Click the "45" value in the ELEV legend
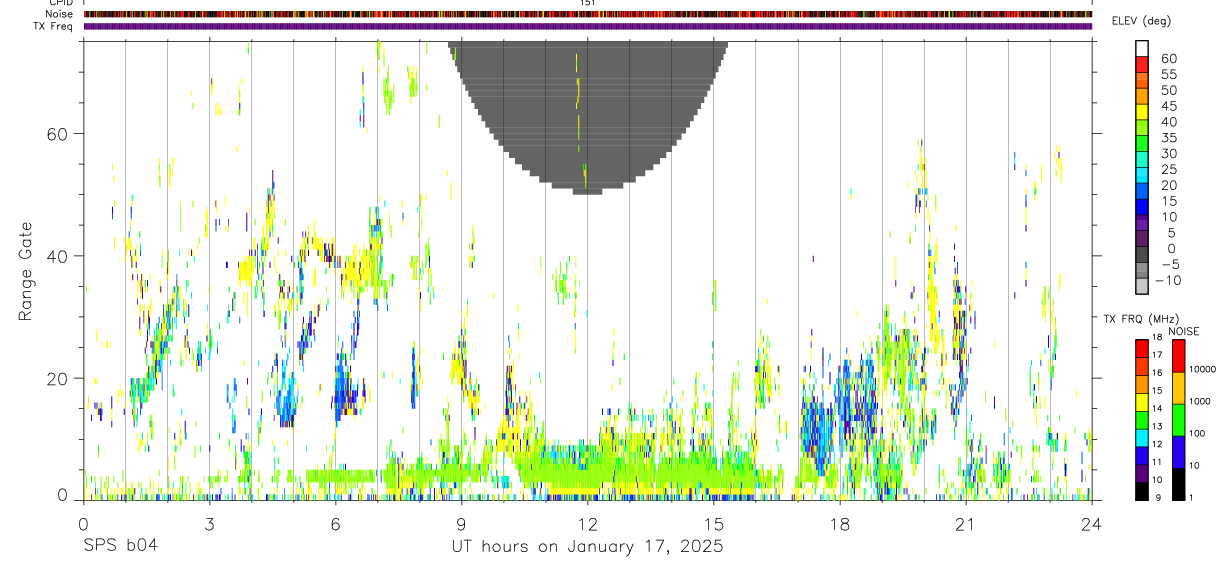This screenshot has width=1228, height=567. 1168,106
